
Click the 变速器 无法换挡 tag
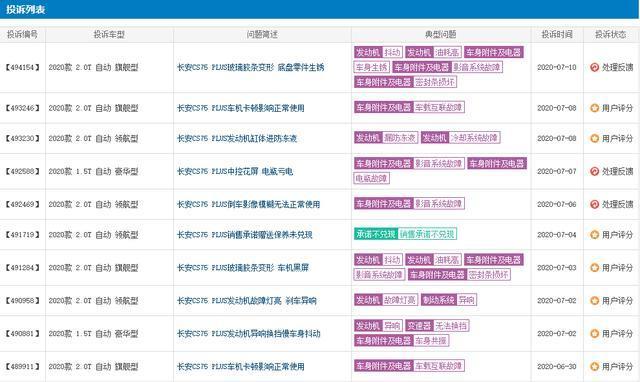point(438,326)
